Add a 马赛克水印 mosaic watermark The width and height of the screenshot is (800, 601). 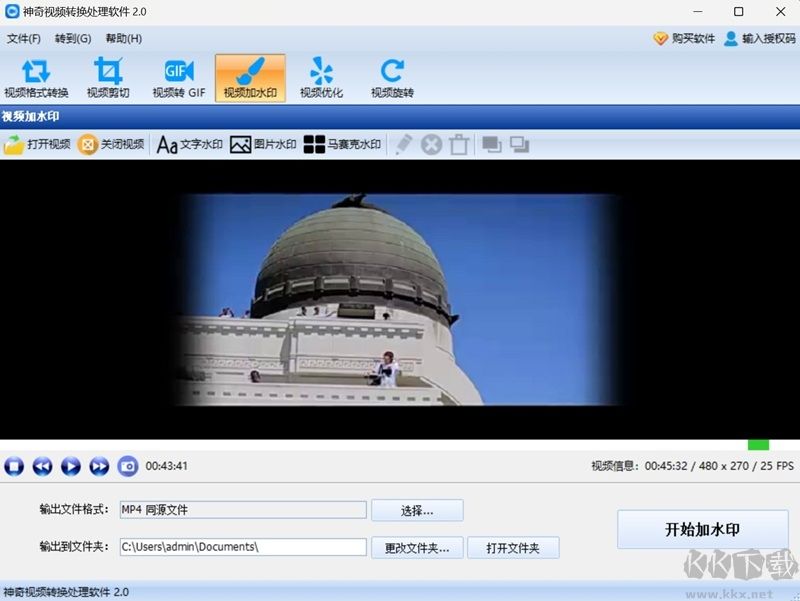click(x=342, y=144)
